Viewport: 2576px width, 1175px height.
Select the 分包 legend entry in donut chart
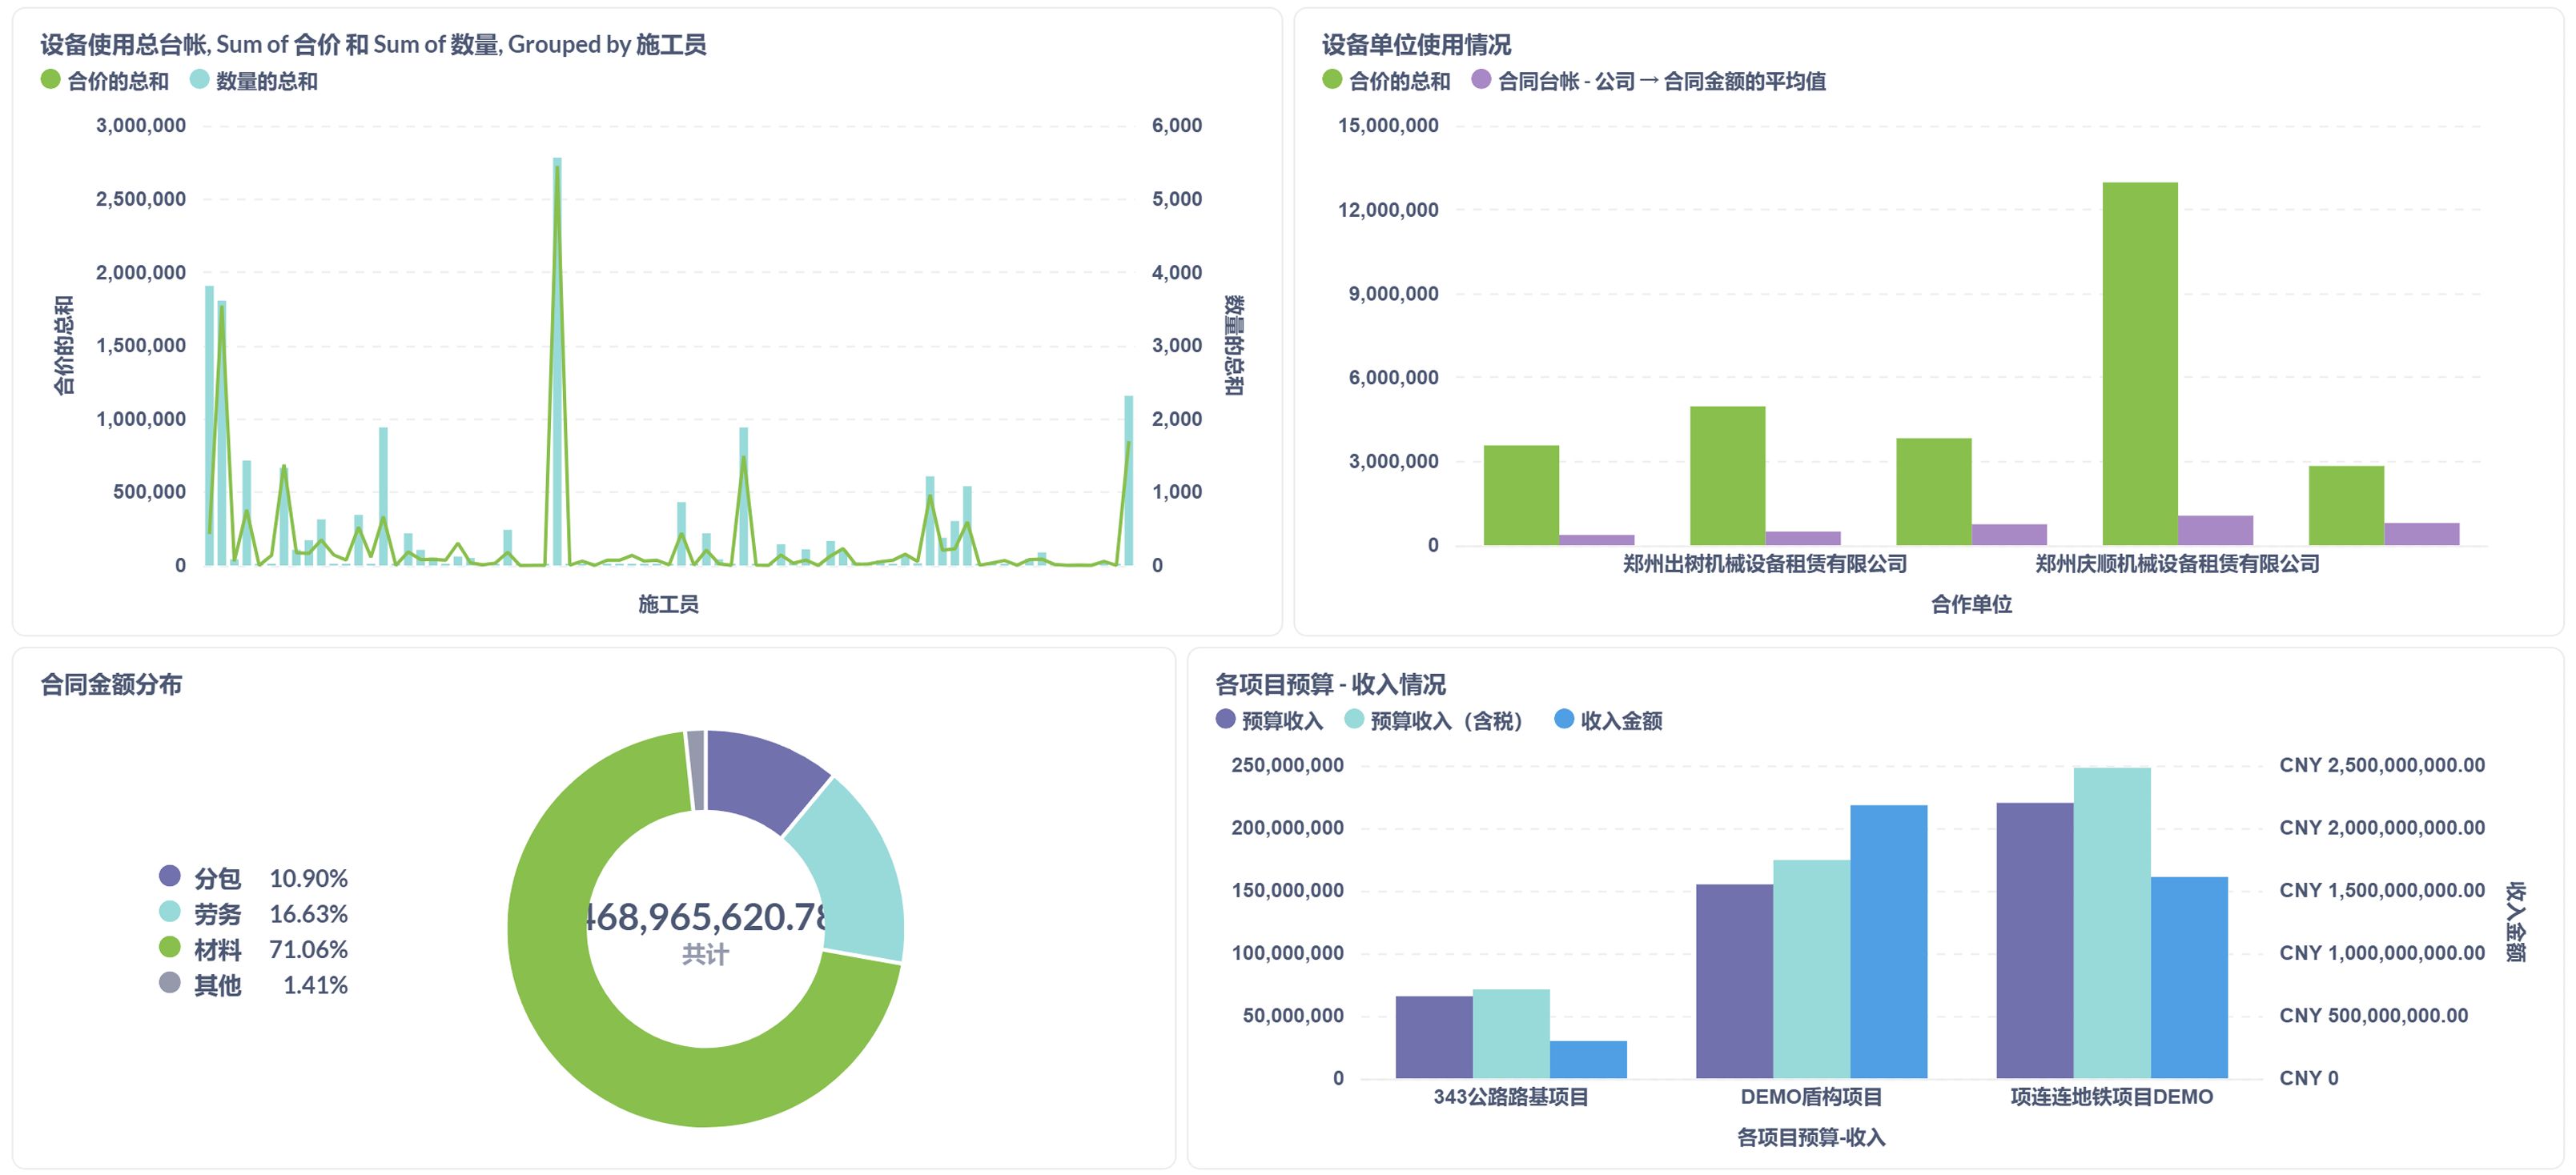pos(217,878)
